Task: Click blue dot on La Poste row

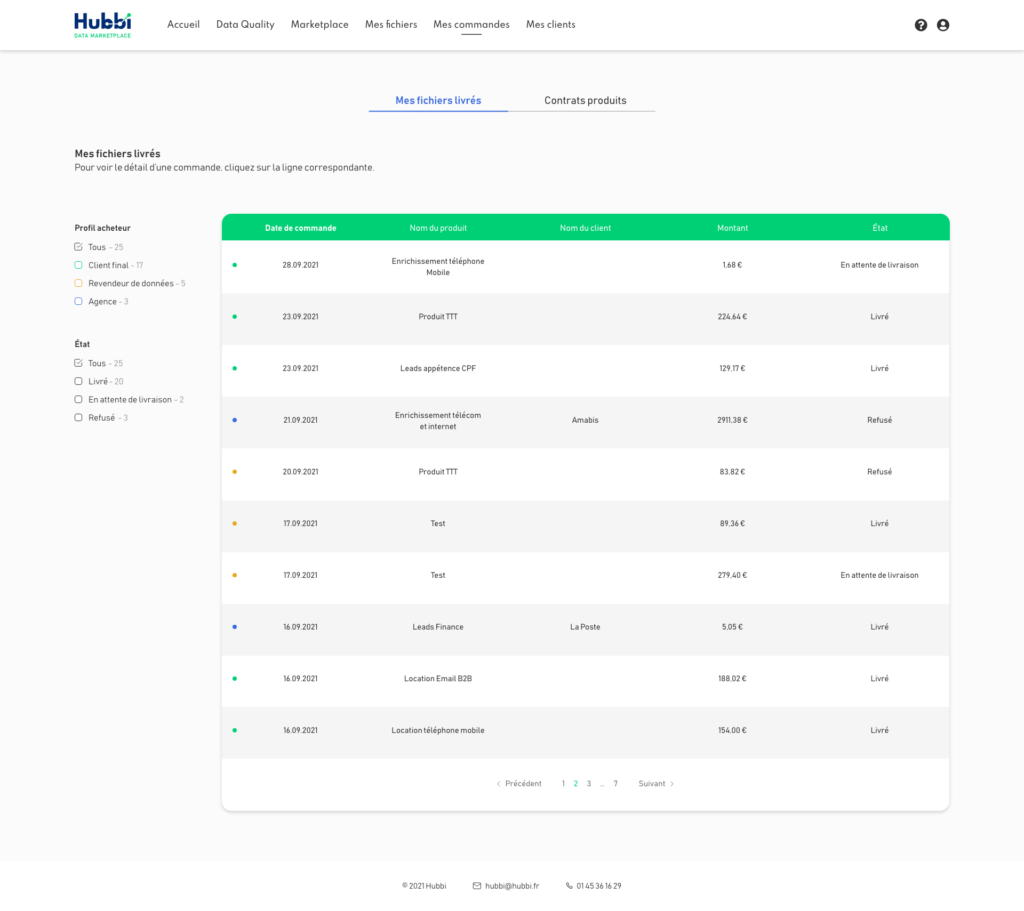Action: tap(234, 627)
